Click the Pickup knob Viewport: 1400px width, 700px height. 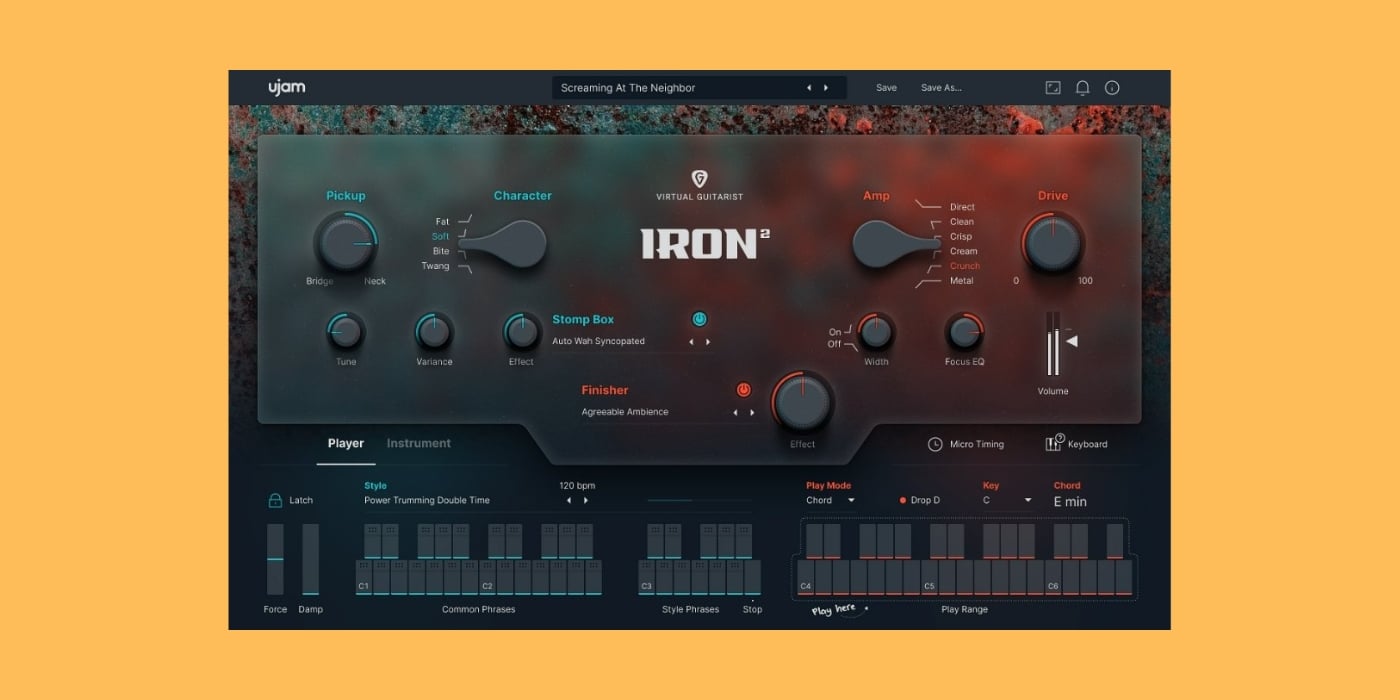coord(345,243)
